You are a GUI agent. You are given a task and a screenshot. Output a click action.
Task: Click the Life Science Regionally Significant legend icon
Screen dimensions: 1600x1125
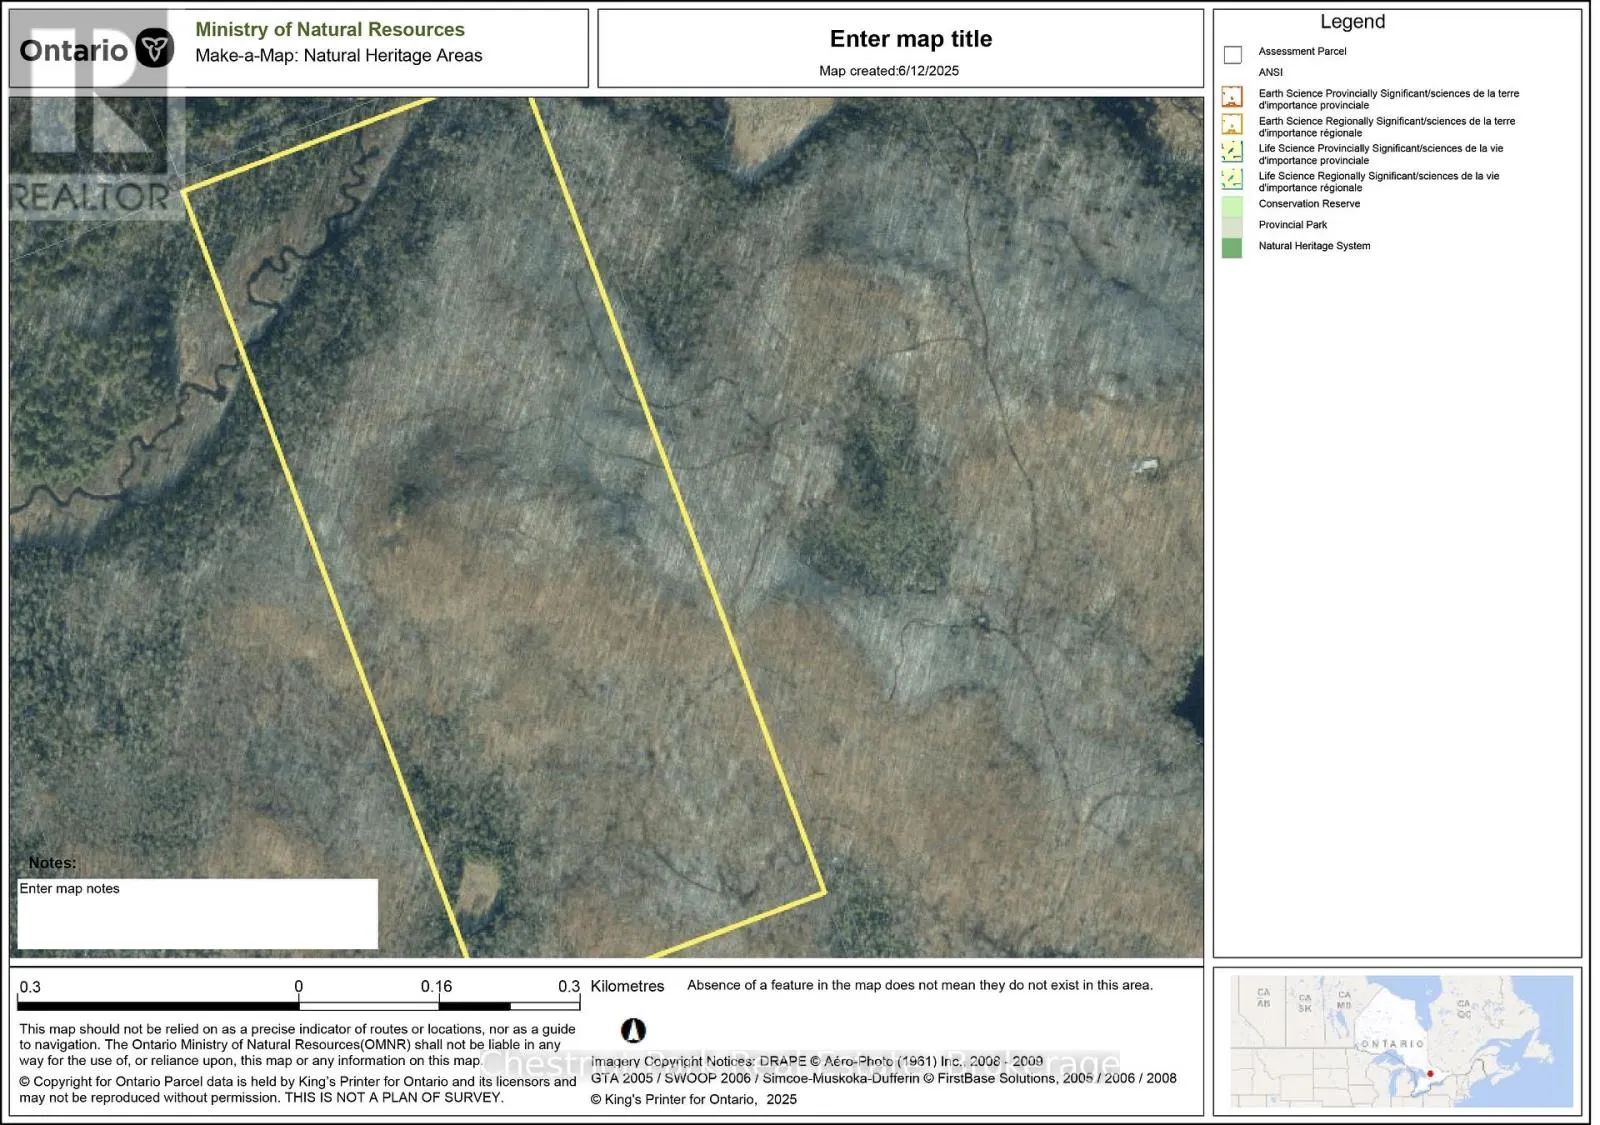click(1232, 179)
